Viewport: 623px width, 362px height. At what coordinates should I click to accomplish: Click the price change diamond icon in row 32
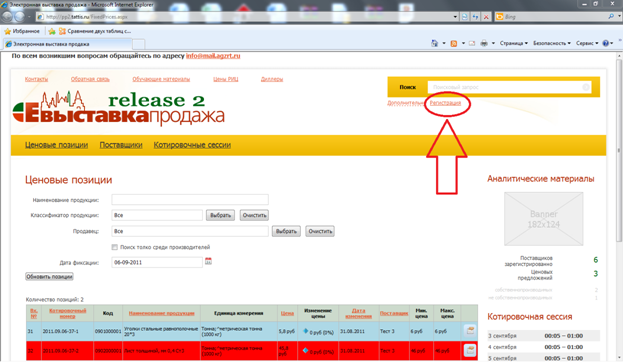pyautogui.click(x=306, y=350)
